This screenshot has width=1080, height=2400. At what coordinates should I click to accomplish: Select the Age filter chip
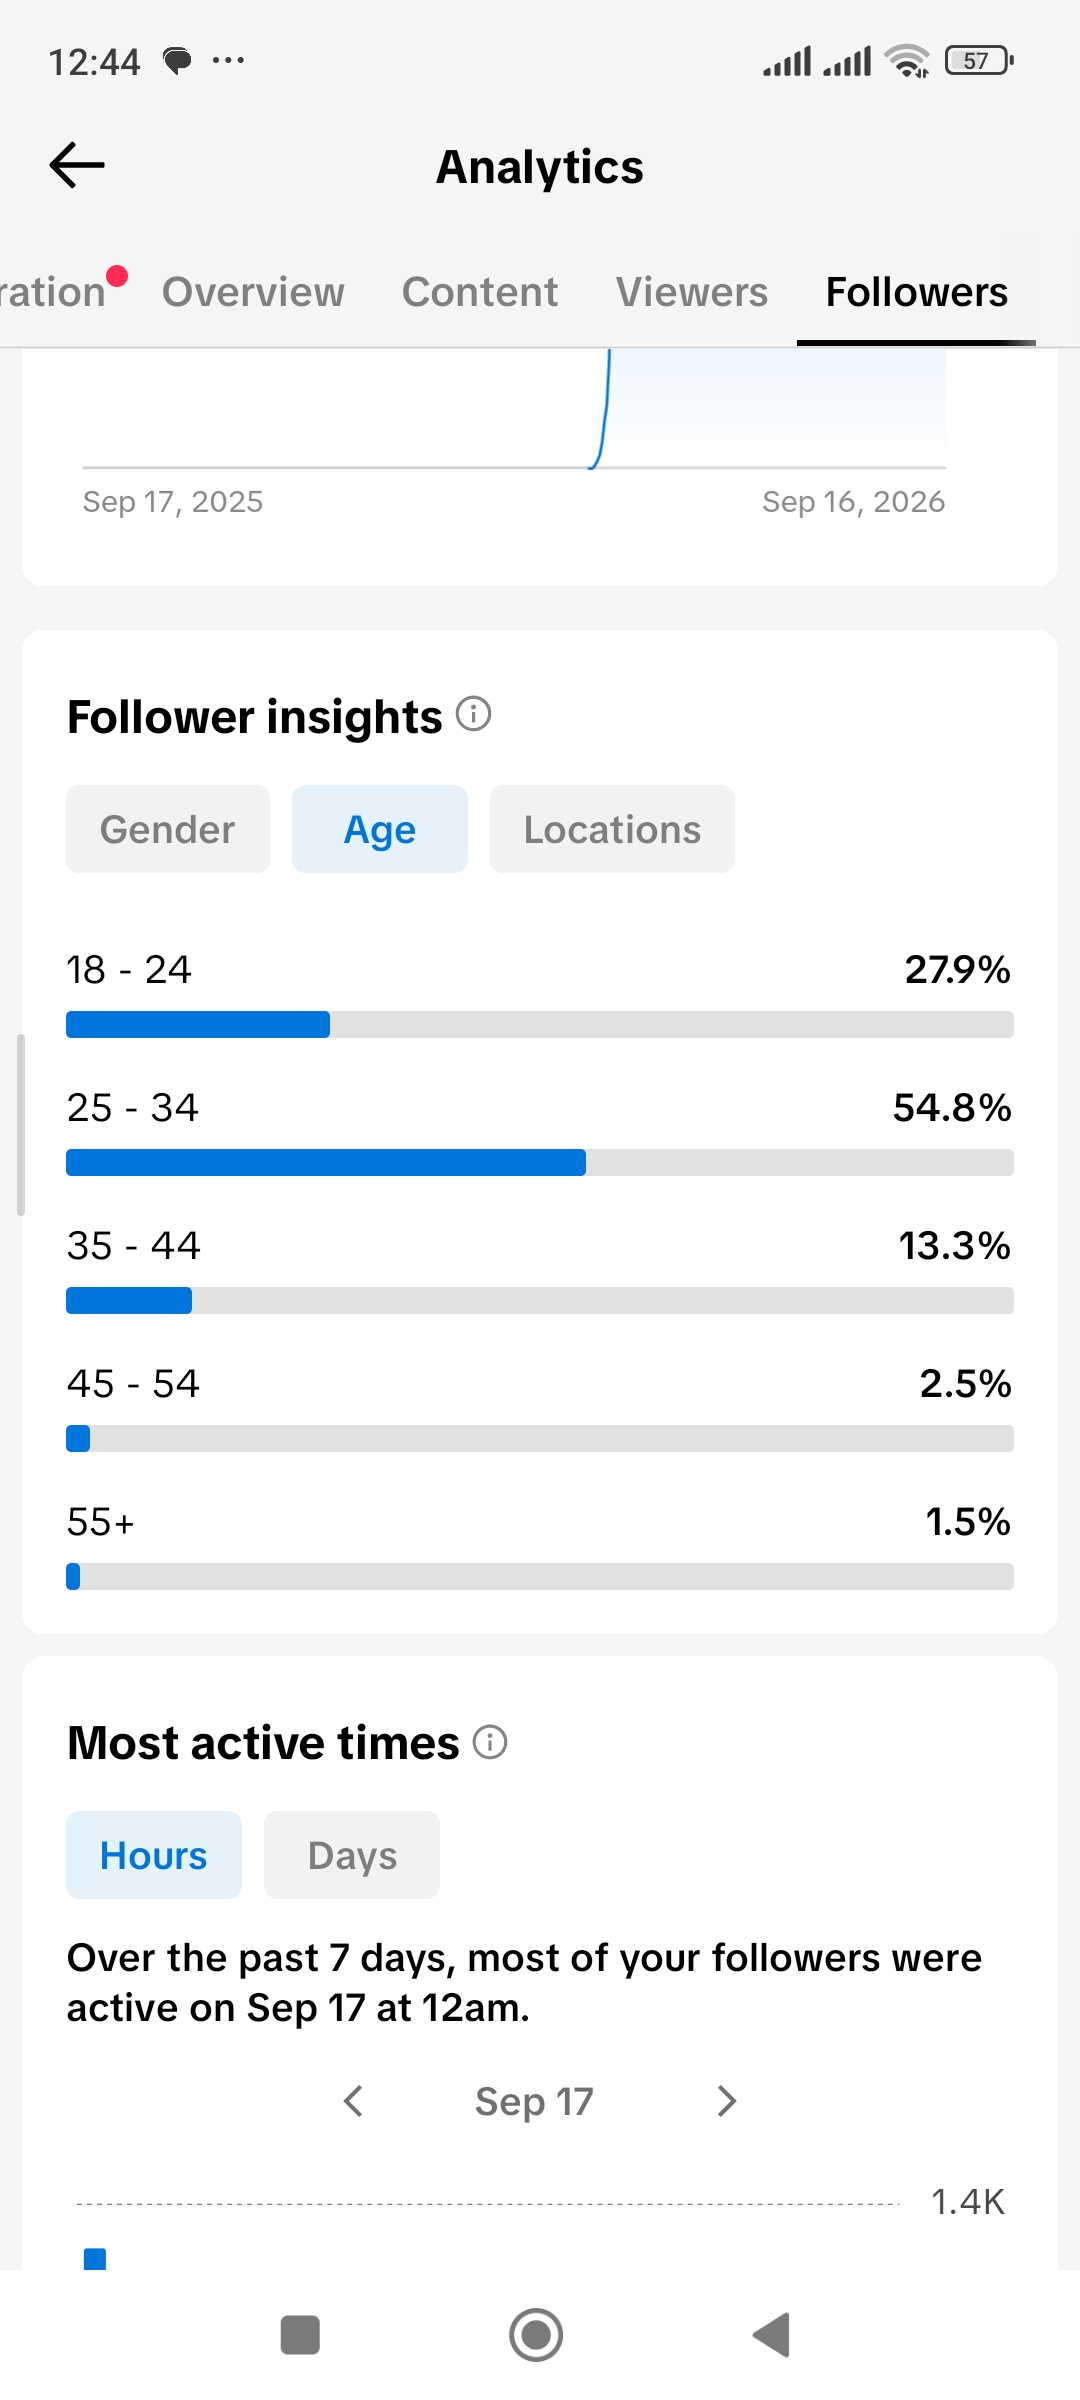coord(380,829)
